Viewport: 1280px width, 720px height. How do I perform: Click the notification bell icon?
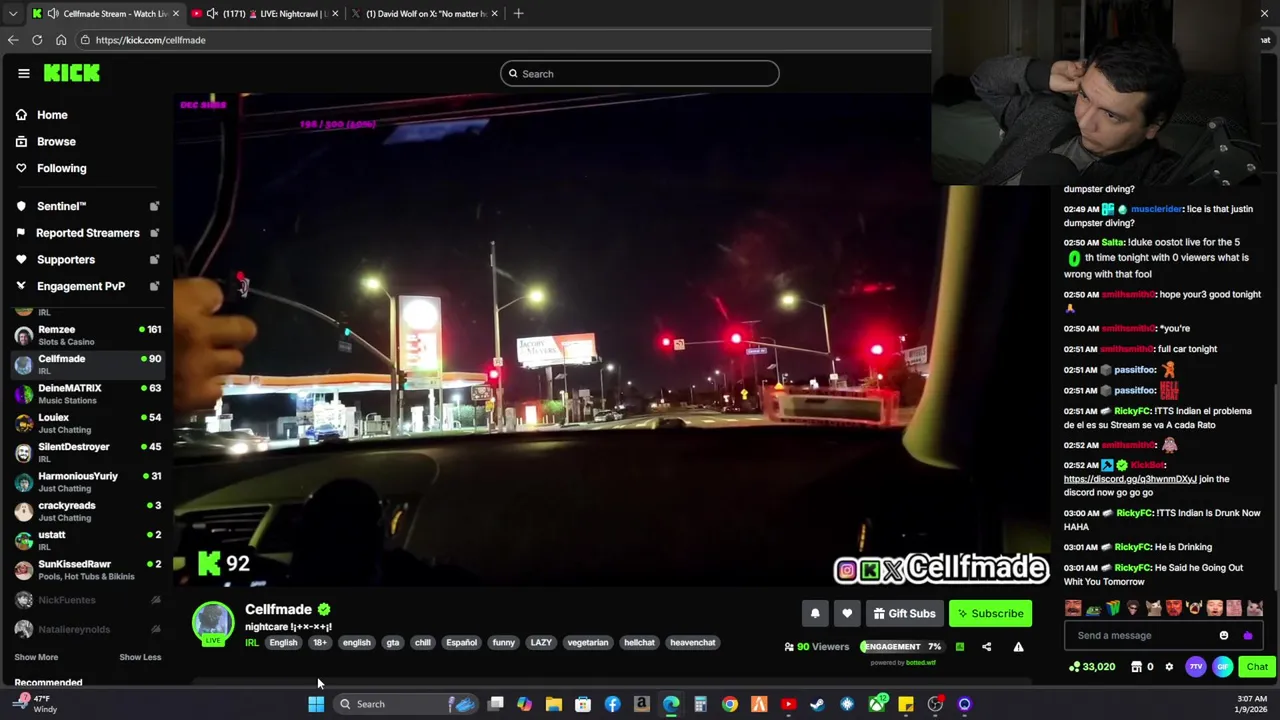pos(815,614)
